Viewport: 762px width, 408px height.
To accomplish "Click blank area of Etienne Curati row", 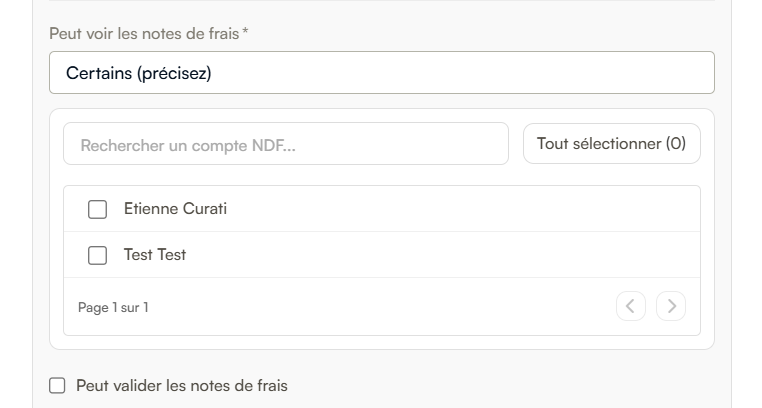I will pos(462,209).
